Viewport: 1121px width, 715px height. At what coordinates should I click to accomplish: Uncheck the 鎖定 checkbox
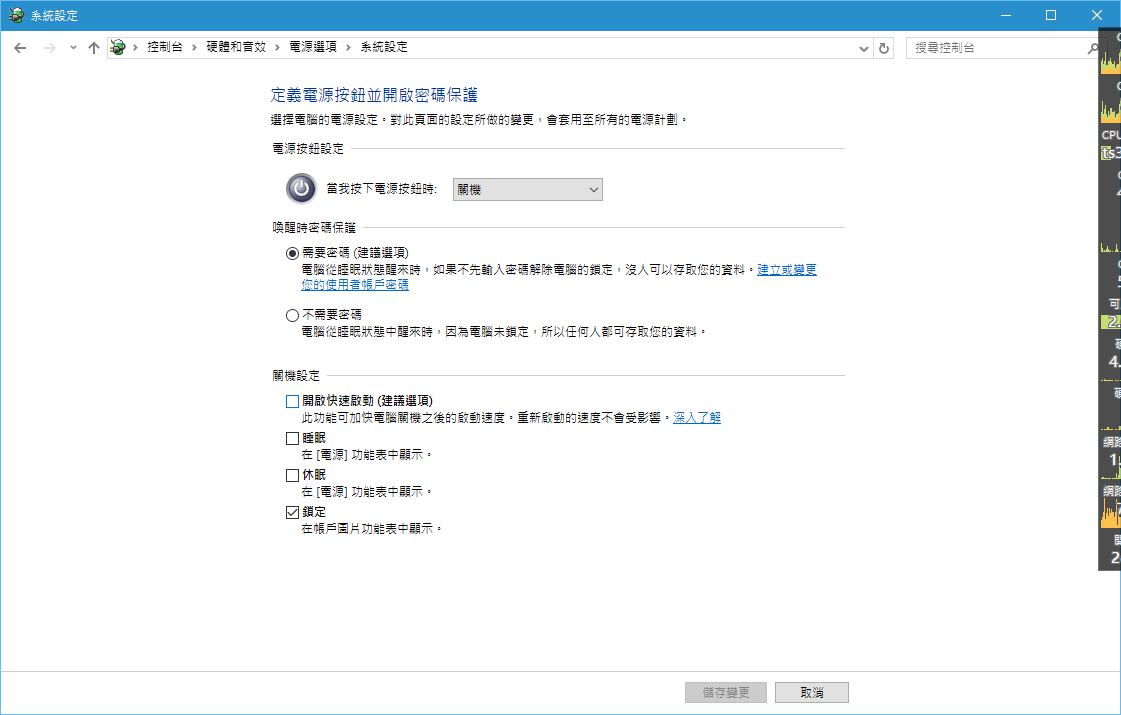click(292, 512)
